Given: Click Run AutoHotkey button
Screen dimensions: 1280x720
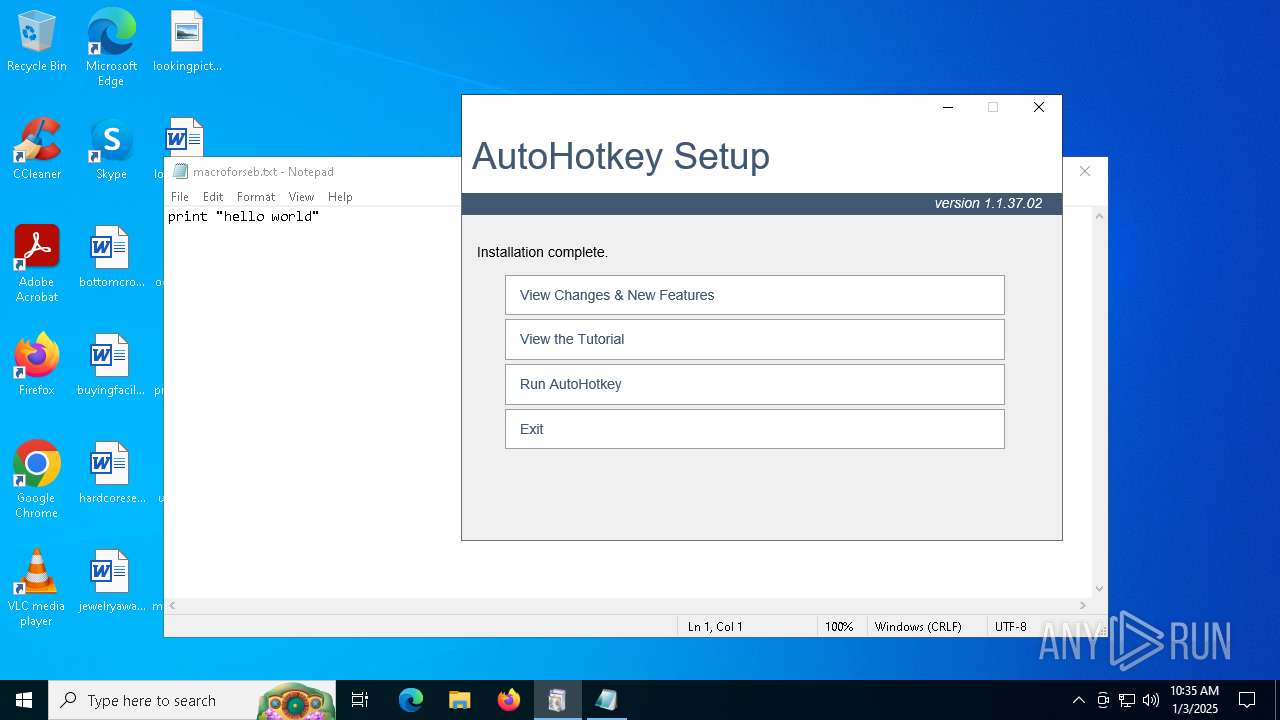Looking at the screenshot, I should (755, 384).
